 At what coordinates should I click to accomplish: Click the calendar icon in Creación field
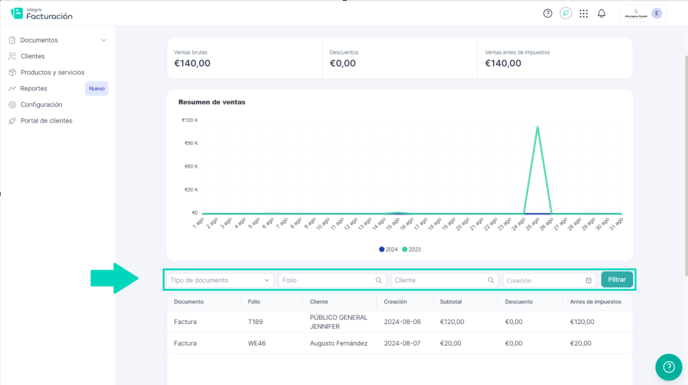(588, 281)
